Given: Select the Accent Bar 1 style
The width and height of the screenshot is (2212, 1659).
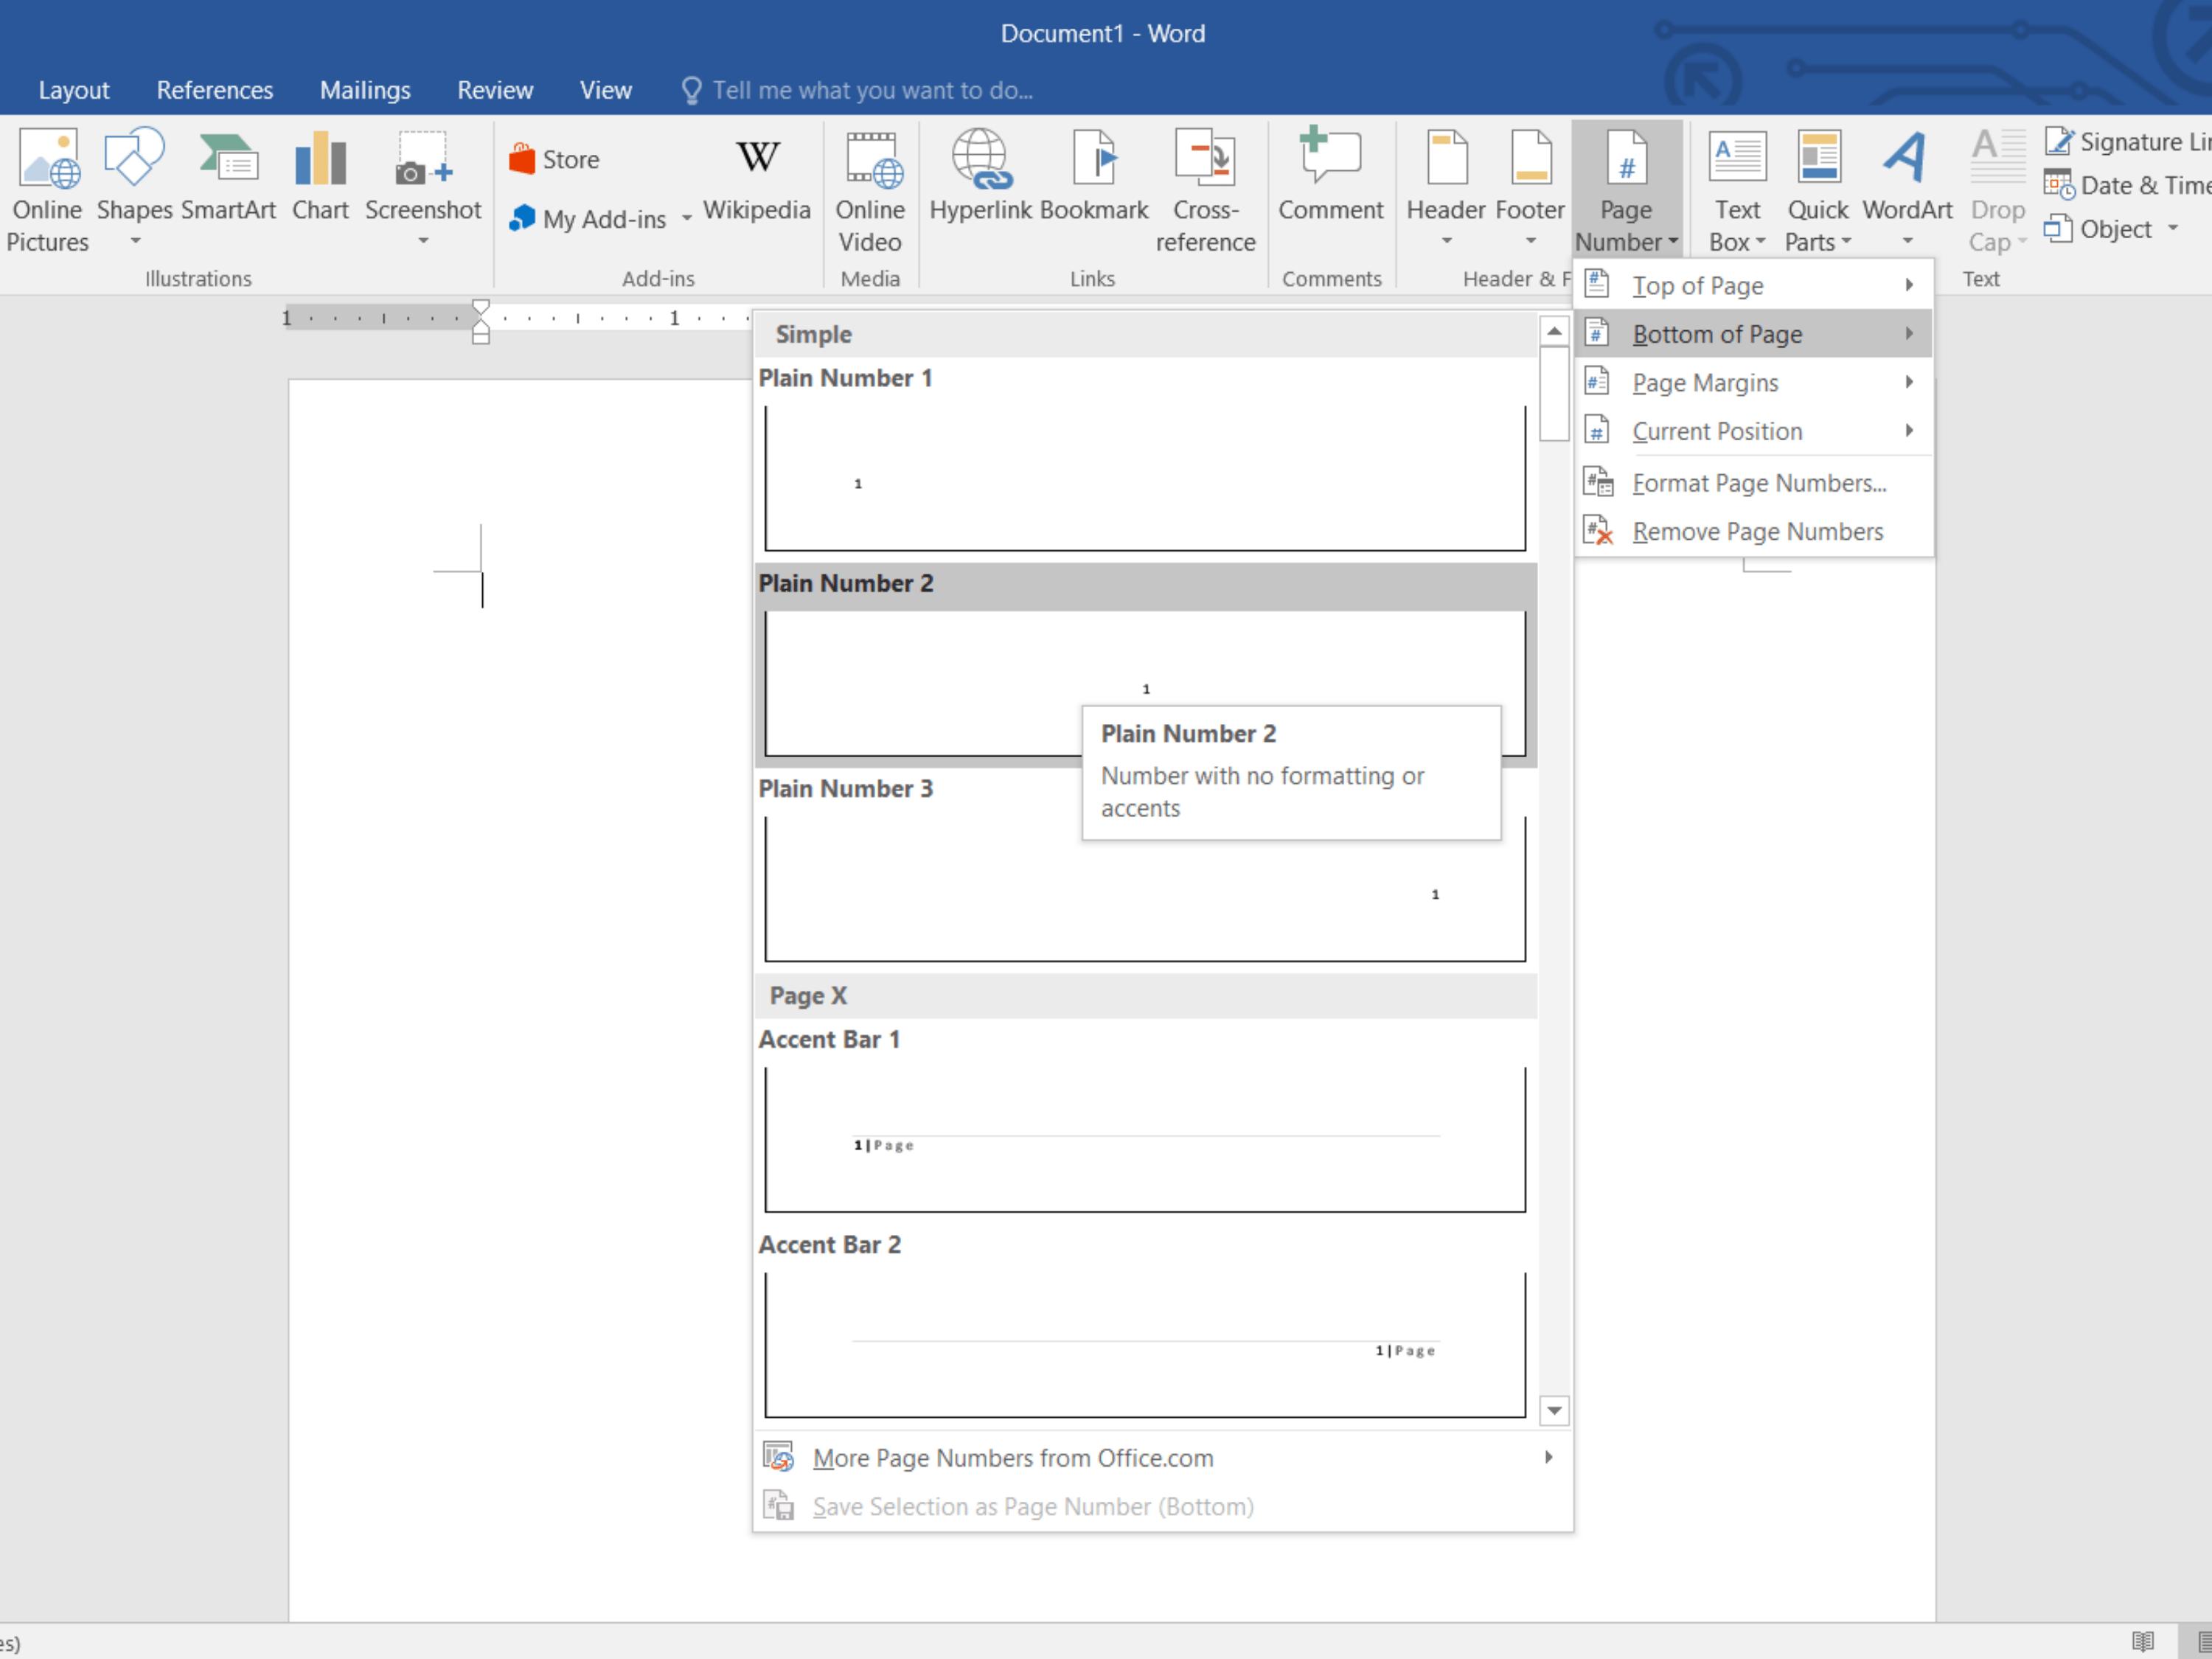Looking at the screenshot, I should tap(1146, 1120).
